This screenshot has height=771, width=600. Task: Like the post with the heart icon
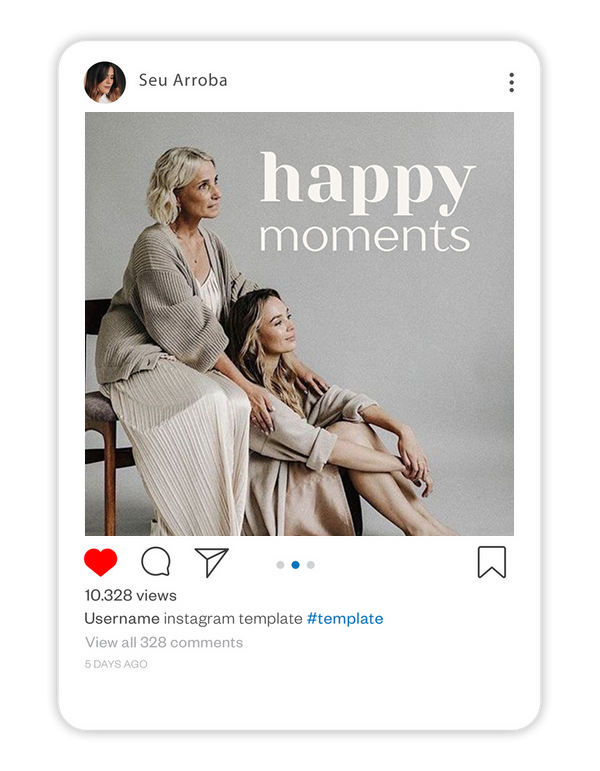(100, 563)
